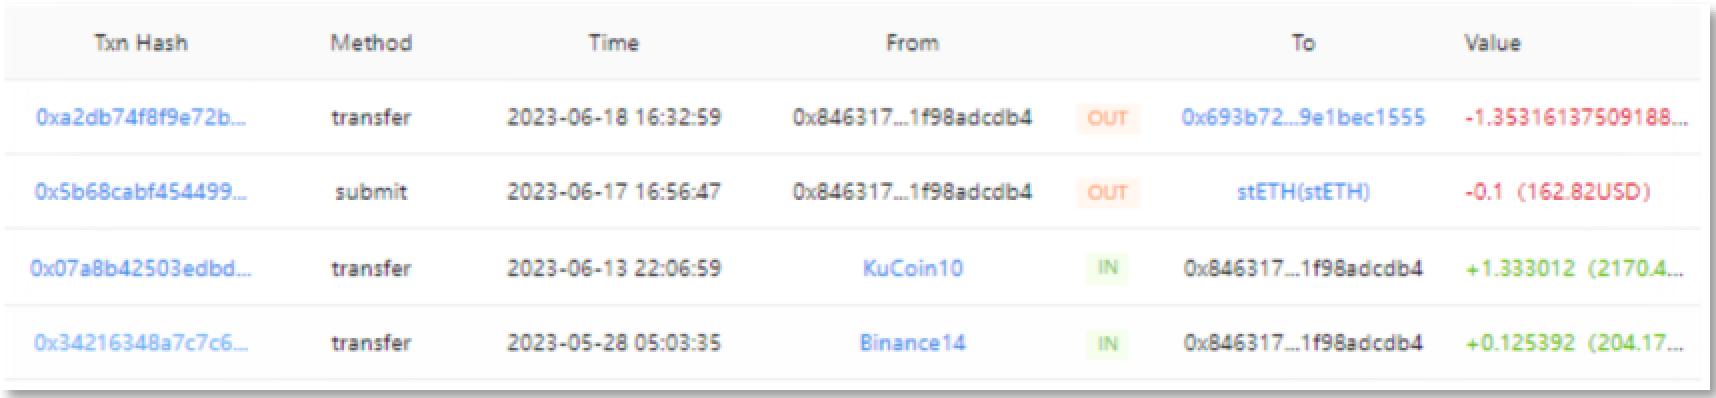Click the IN badge on the Binance14 row

[x=1107, y=344]
